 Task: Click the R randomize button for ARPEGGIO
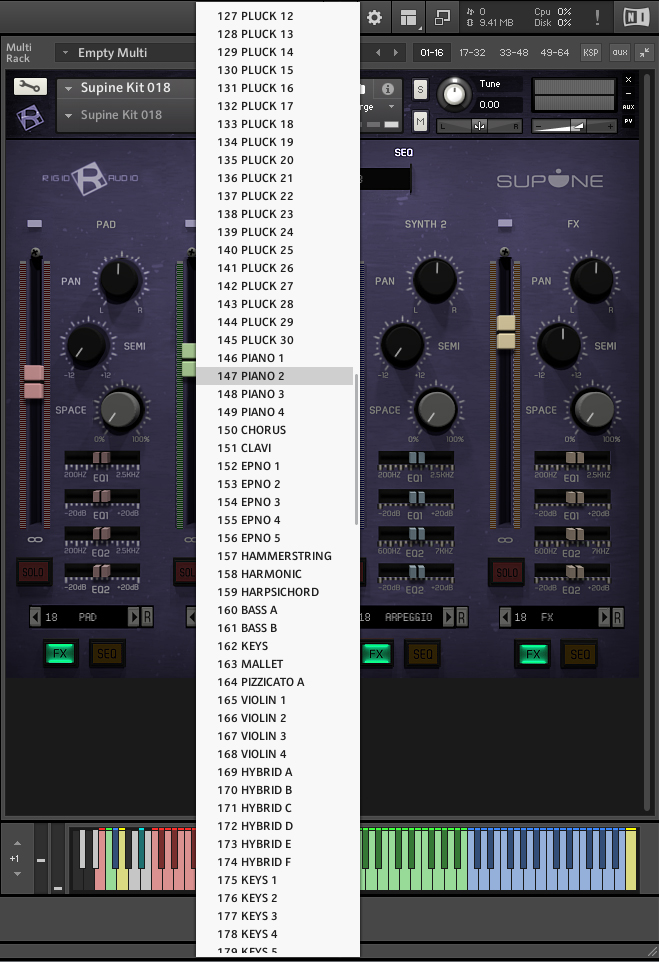point(461,617)
